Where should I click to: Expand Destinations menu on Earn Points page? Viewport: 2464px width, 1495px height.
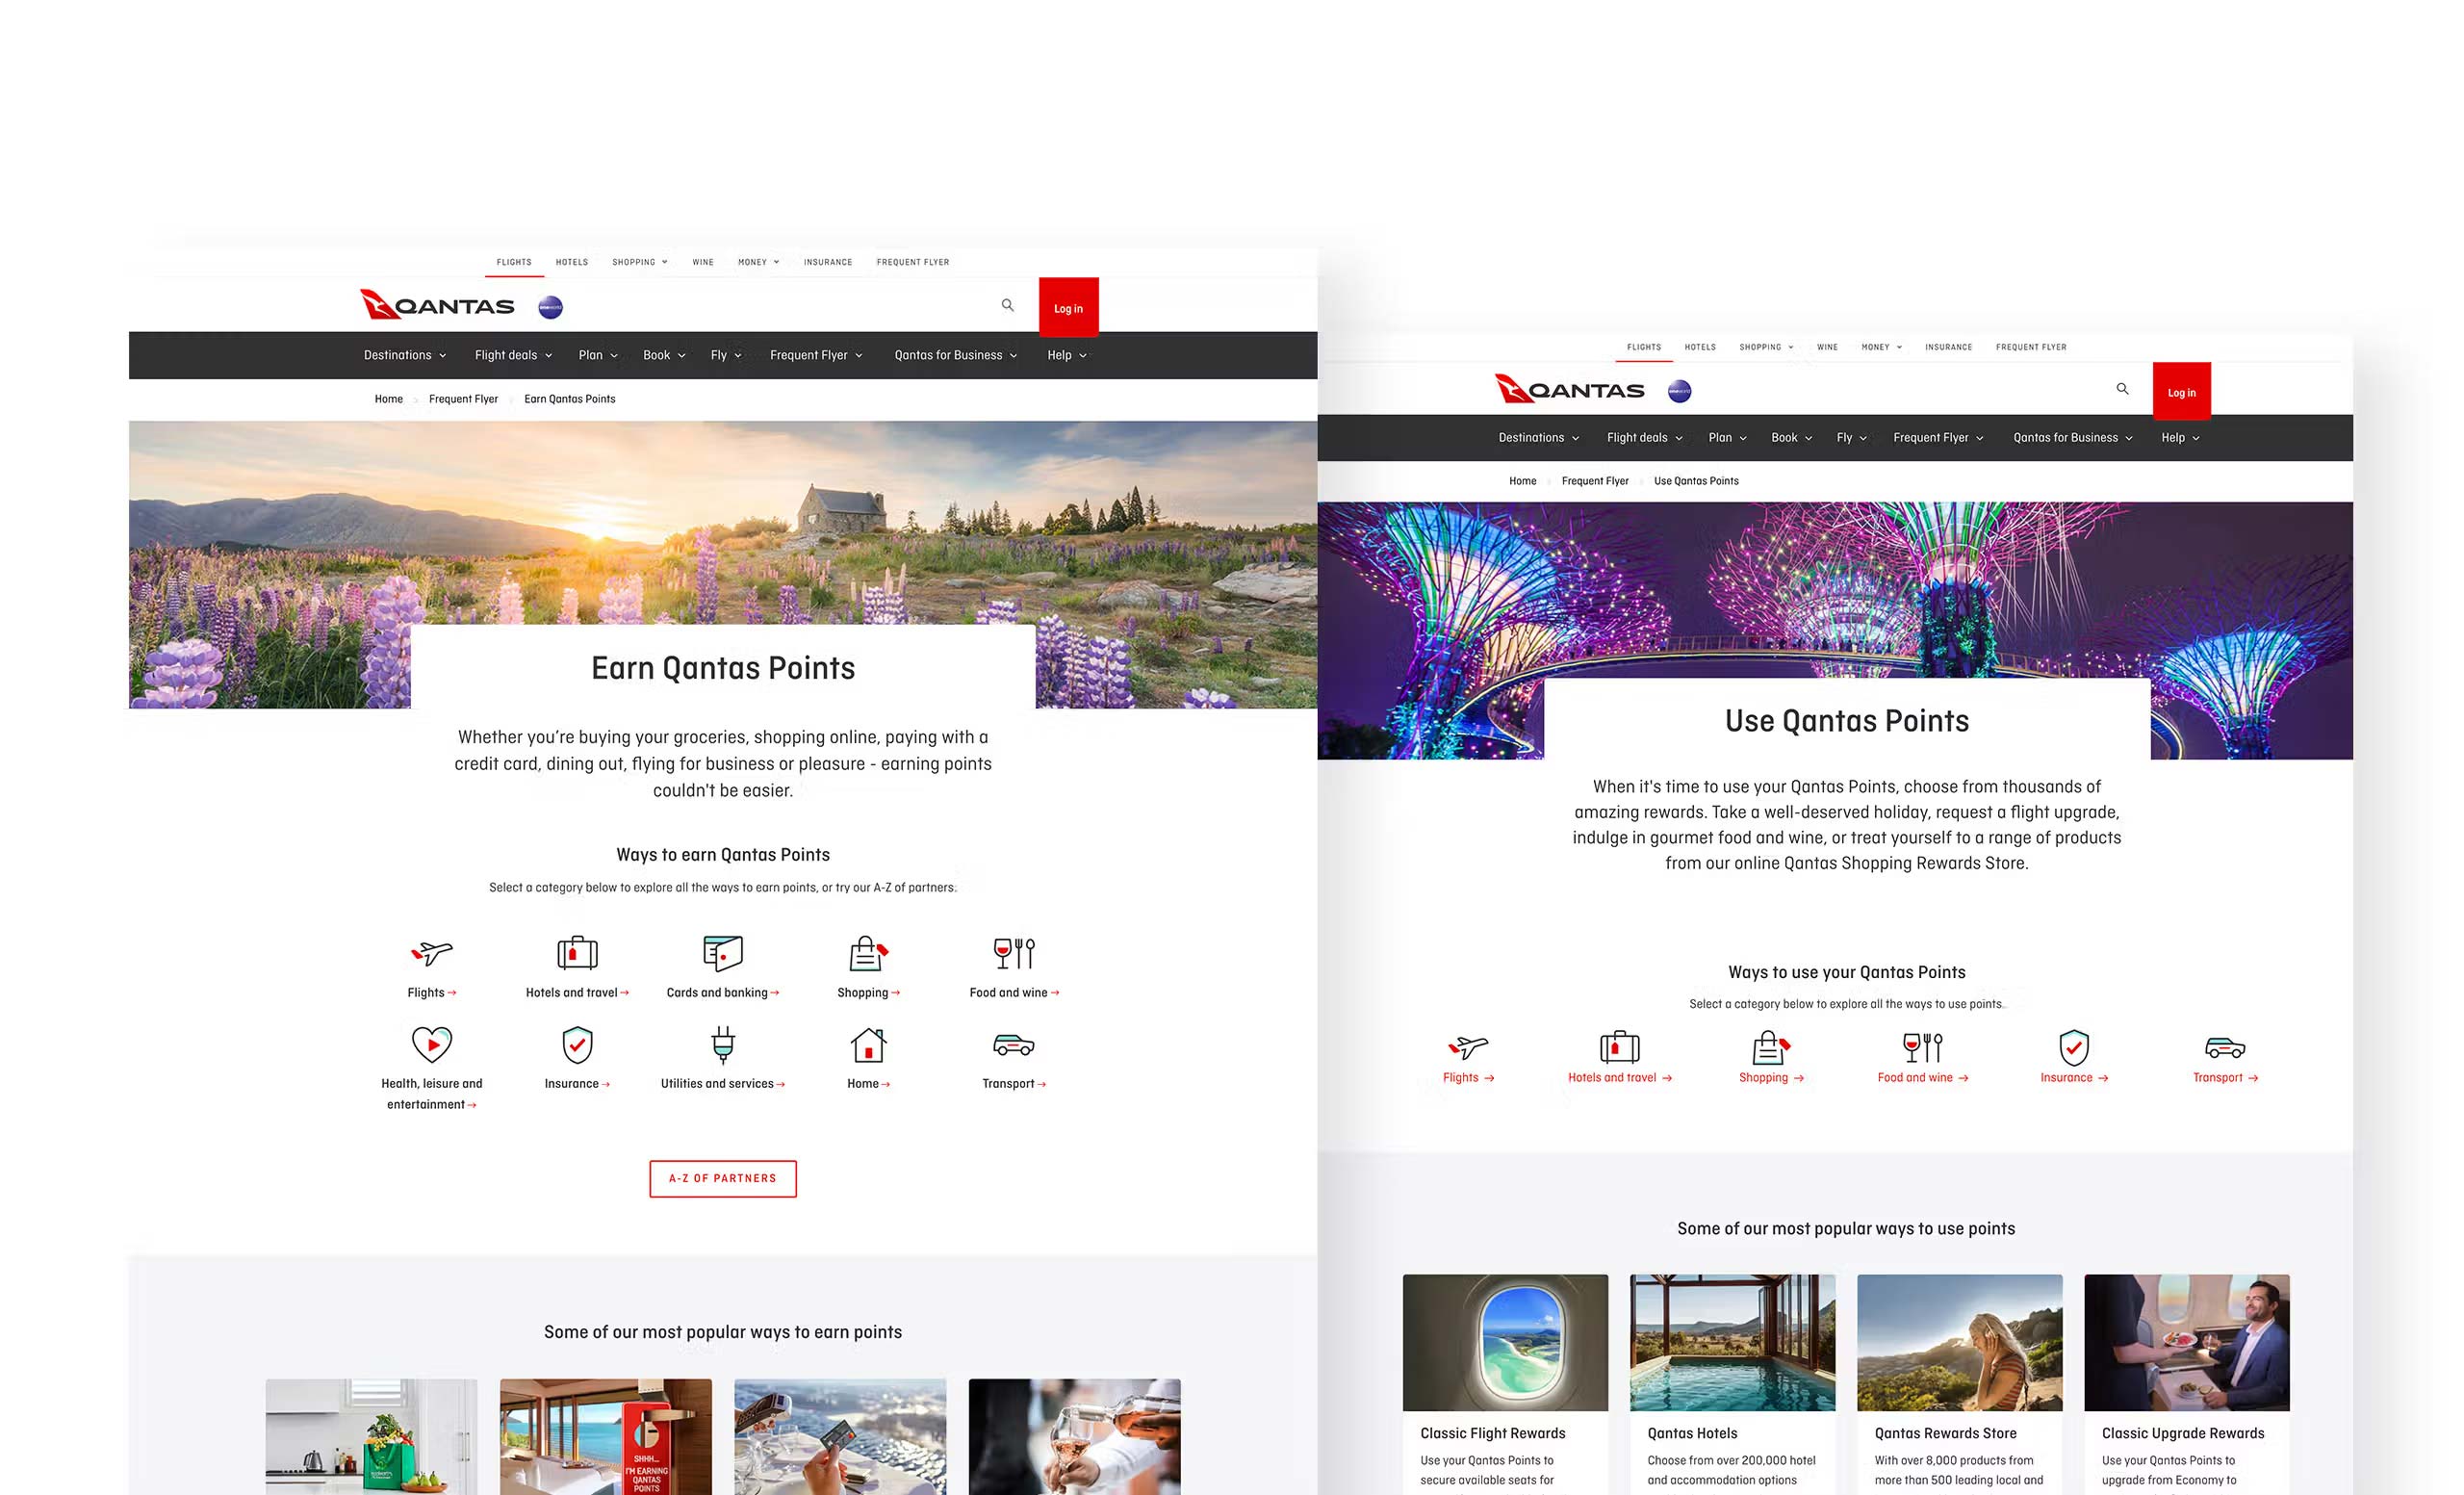tap(405, 355)
